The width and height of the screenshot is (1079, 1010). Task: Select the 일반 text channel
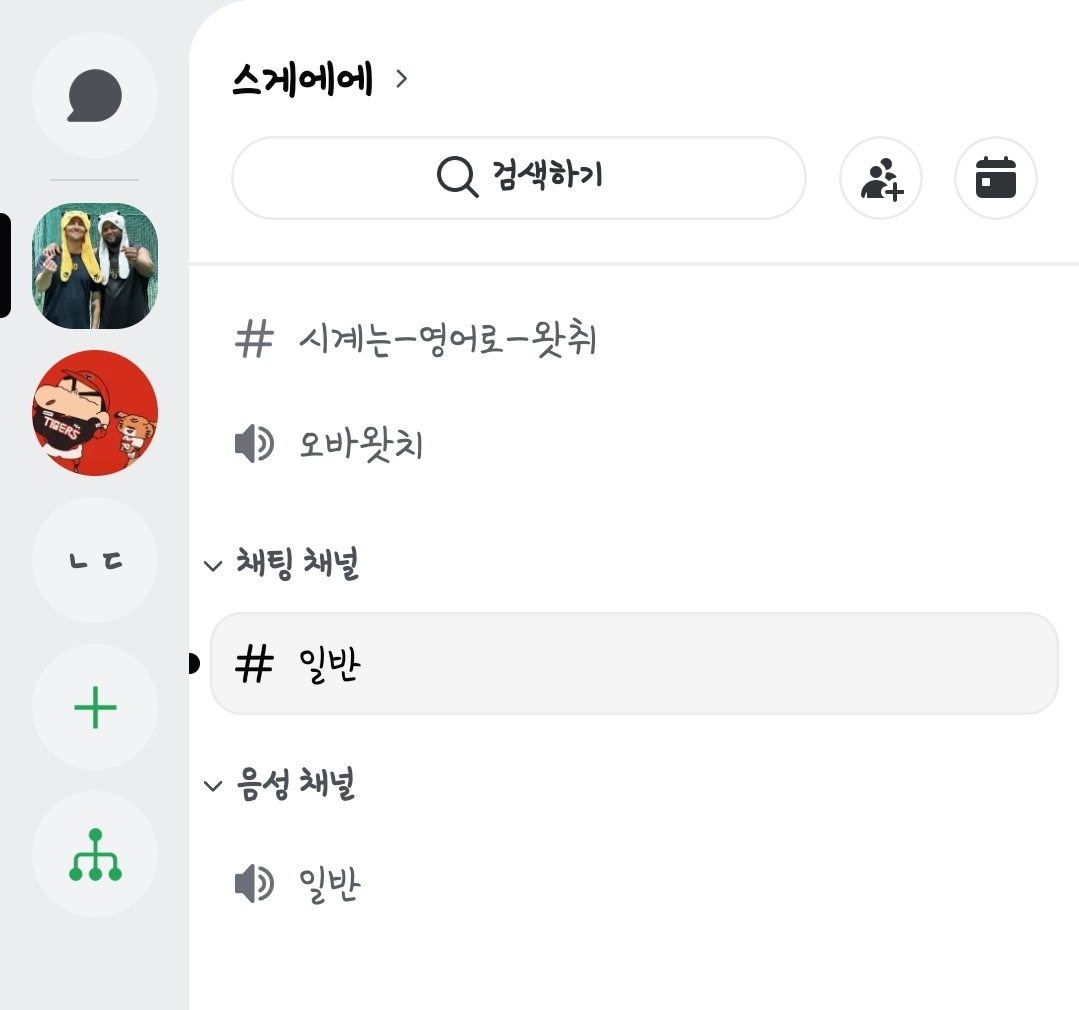[634, 664]
